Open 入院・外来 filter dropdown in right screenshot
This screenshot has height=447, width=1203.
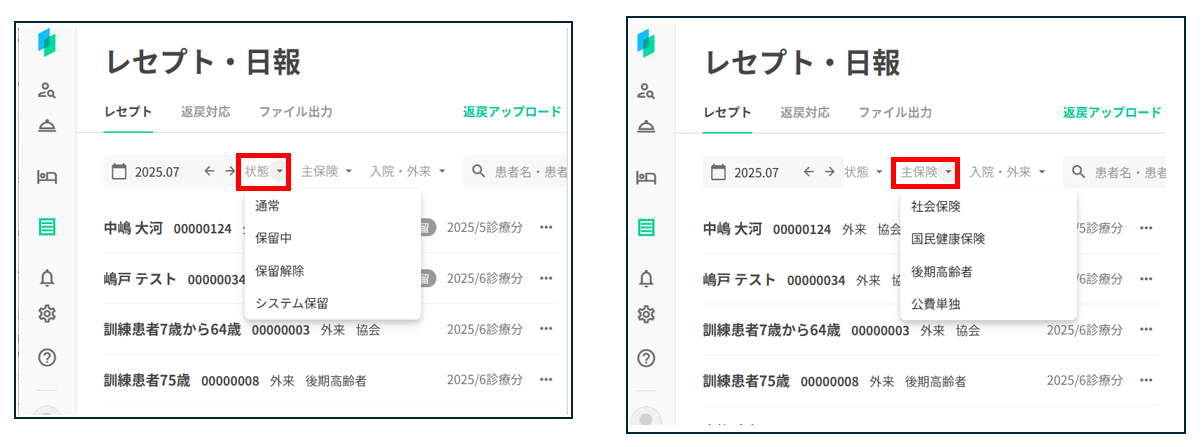point(1008,171)
